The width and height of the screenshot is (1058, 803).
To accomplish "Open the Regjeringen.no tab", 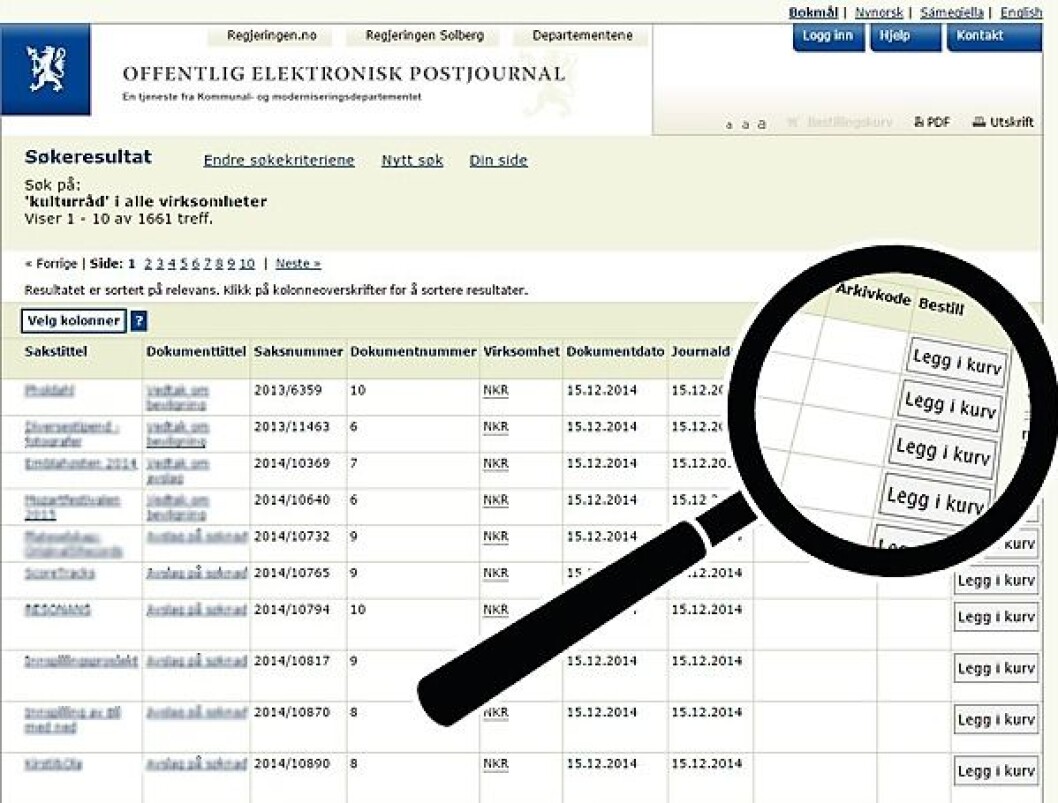I will pyautogui.click(x=271, y=36).
